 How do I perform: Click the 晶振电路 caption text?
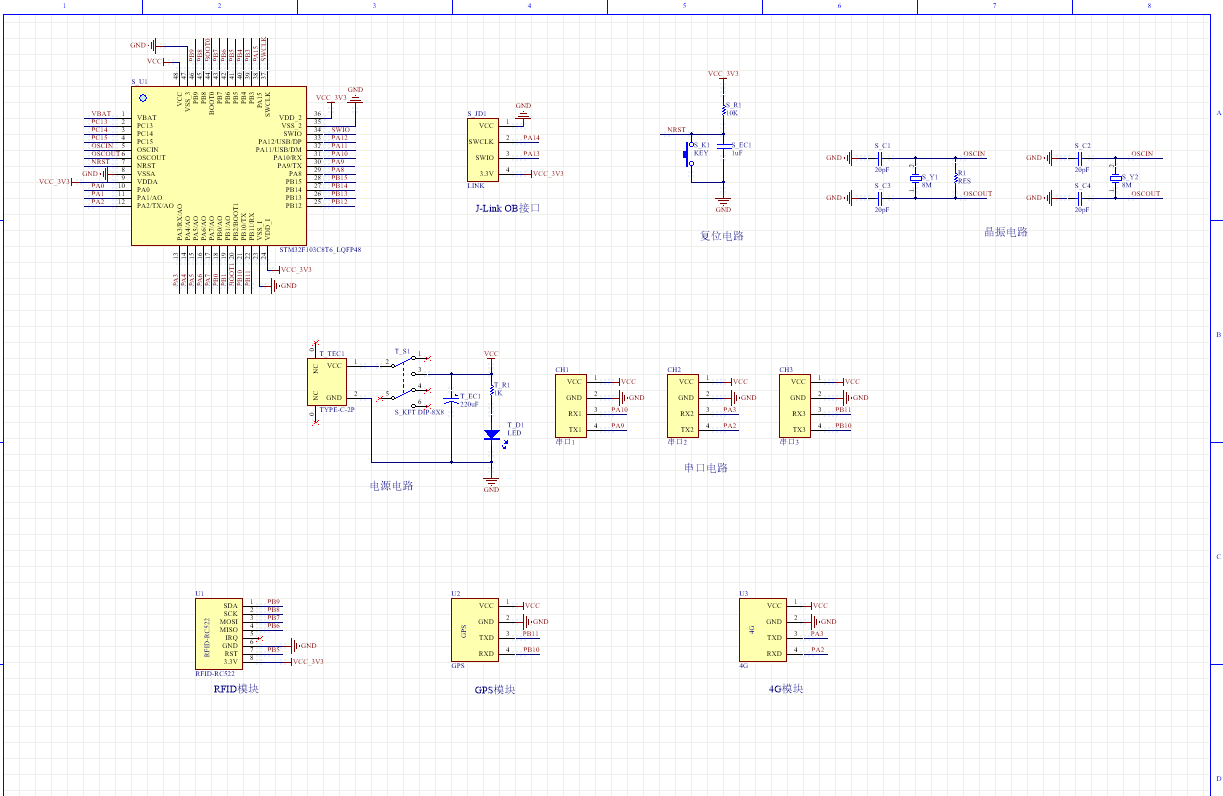point(1005,232)
